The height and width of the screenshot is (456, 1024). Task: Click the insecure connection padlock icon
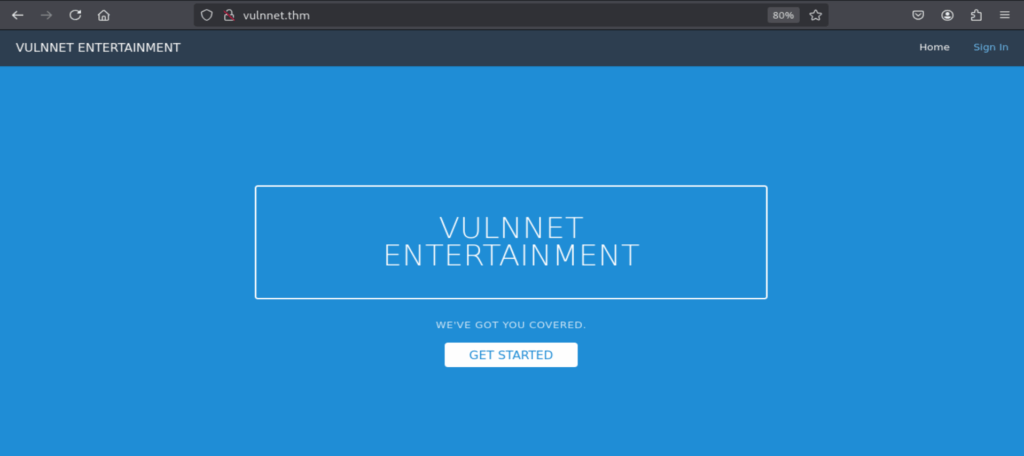(x=229, y=15)
